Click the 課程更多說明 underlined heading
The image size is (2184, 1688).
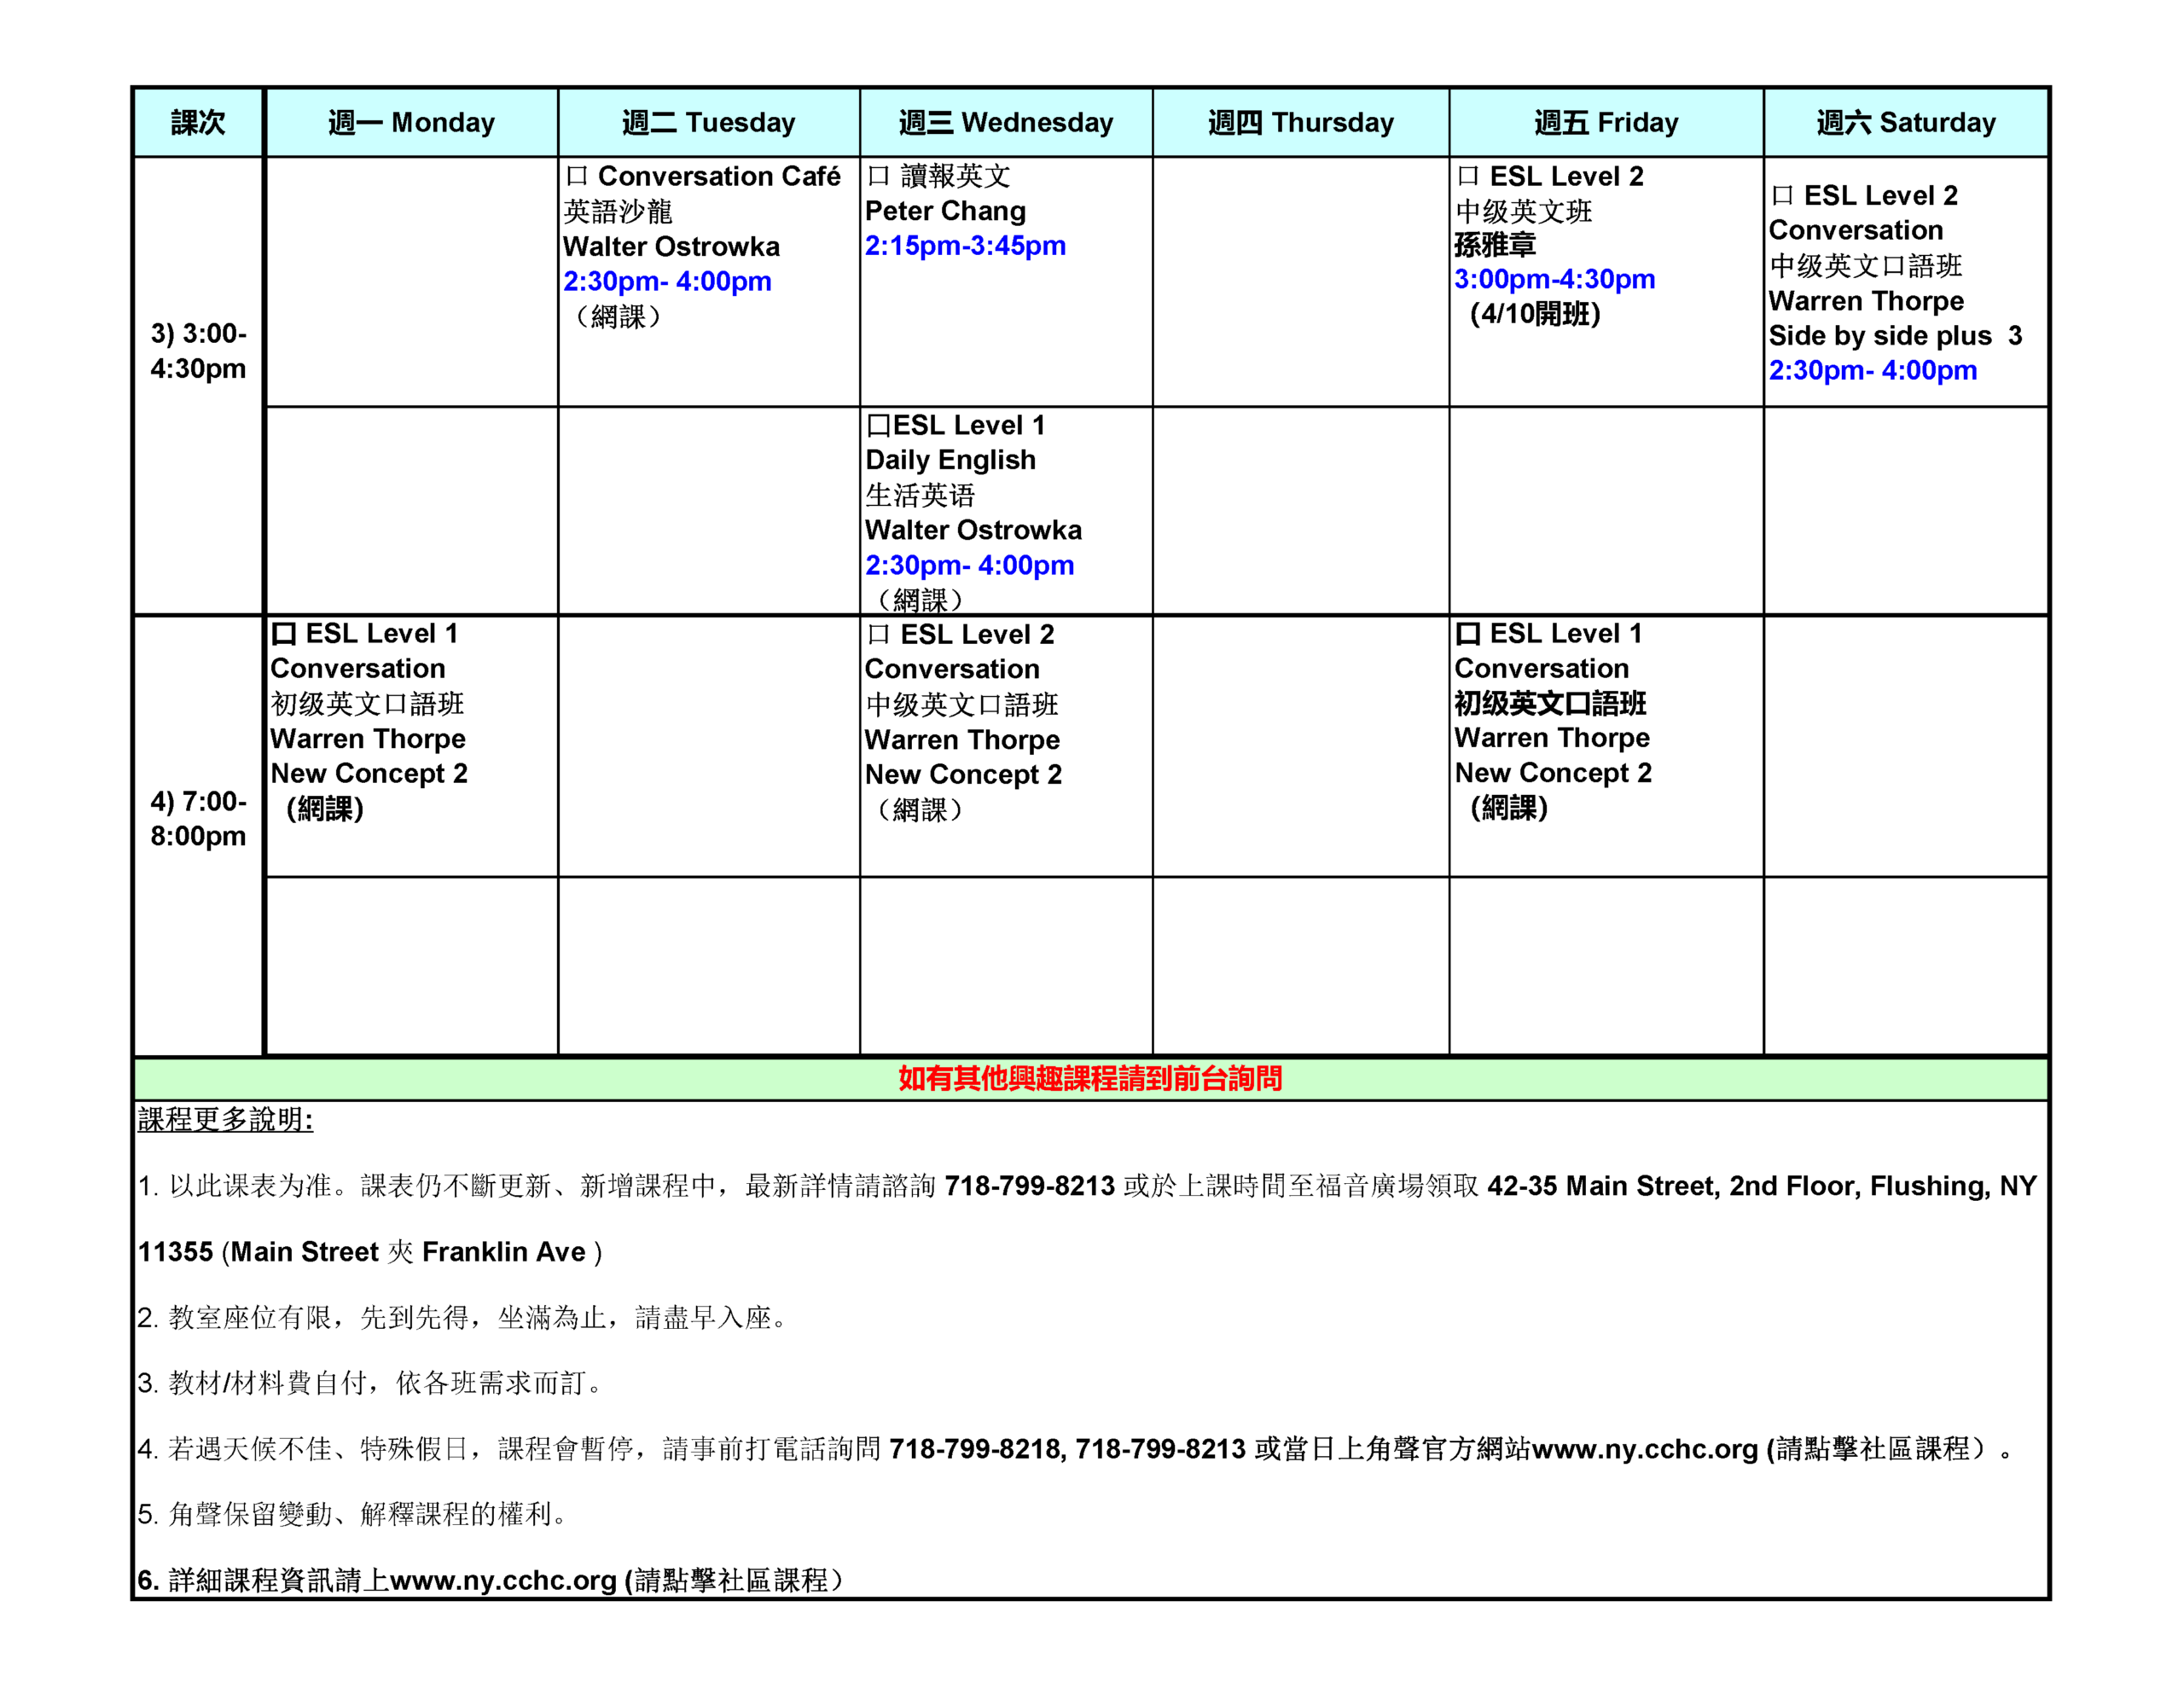pyautogui.click(x=225, y=1120)
